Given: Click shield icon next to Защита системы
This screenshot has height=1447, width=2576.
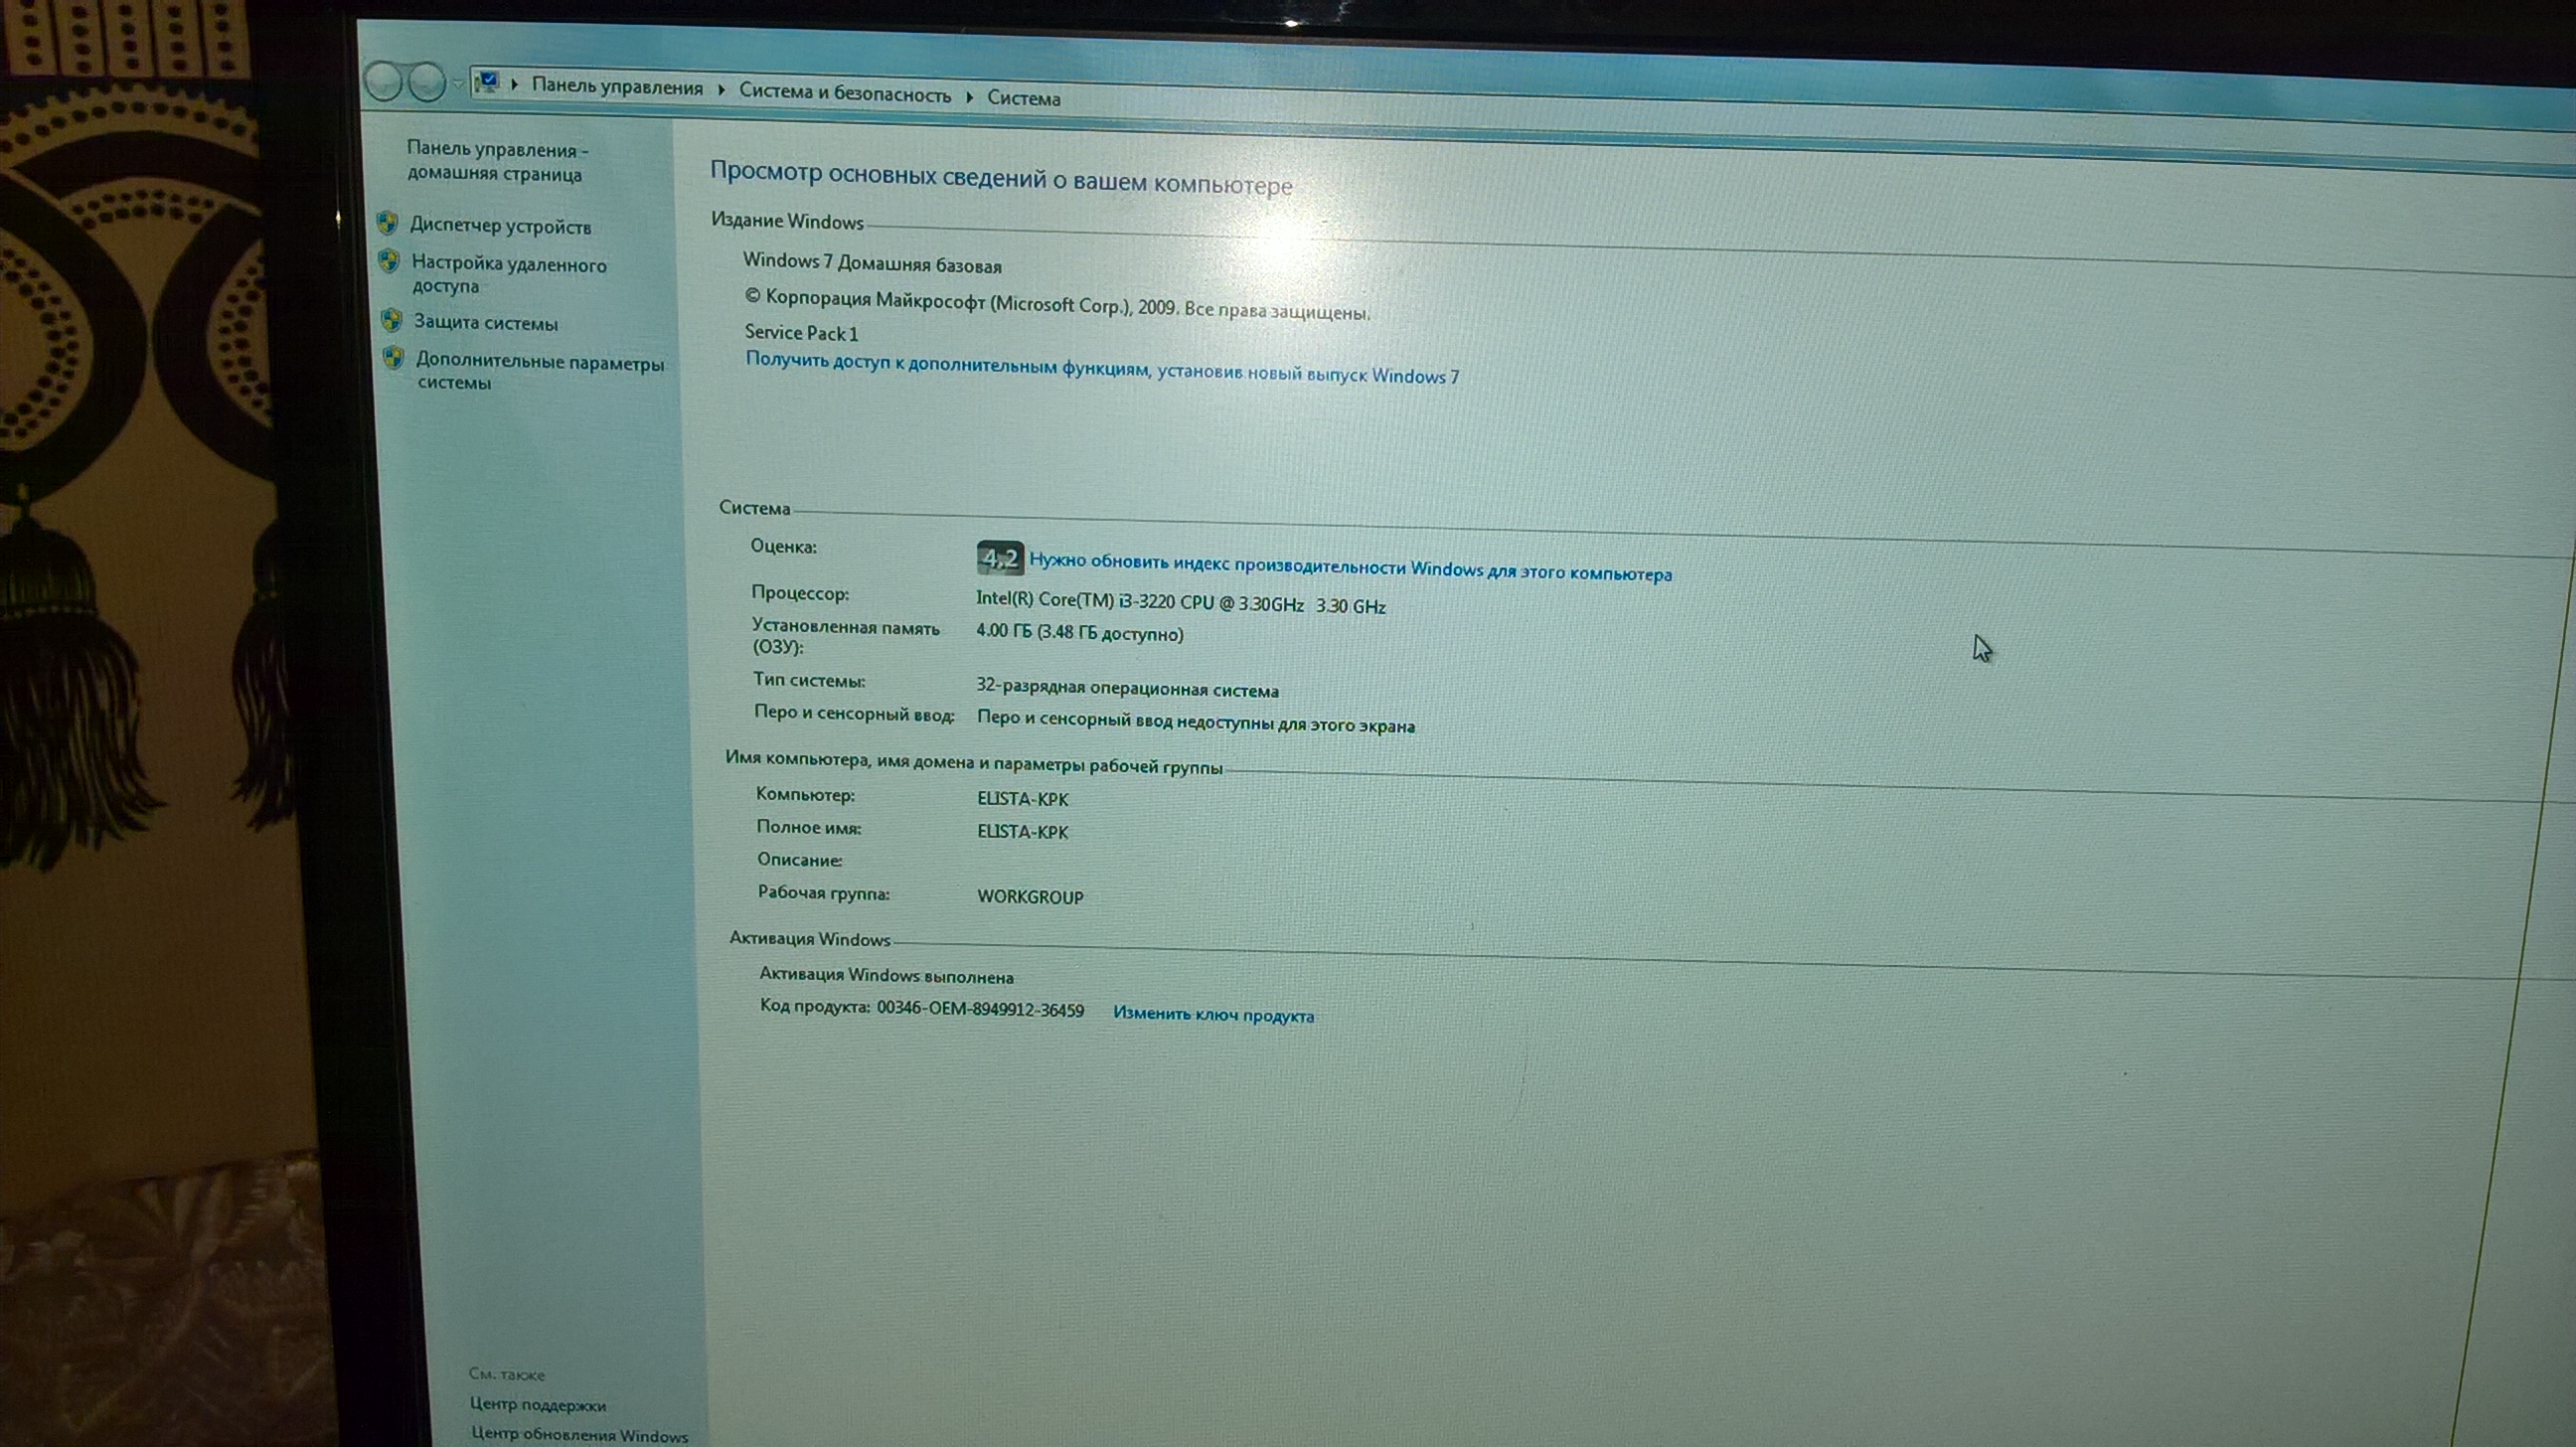Looking at the screenshot, I should click(392, 320).
